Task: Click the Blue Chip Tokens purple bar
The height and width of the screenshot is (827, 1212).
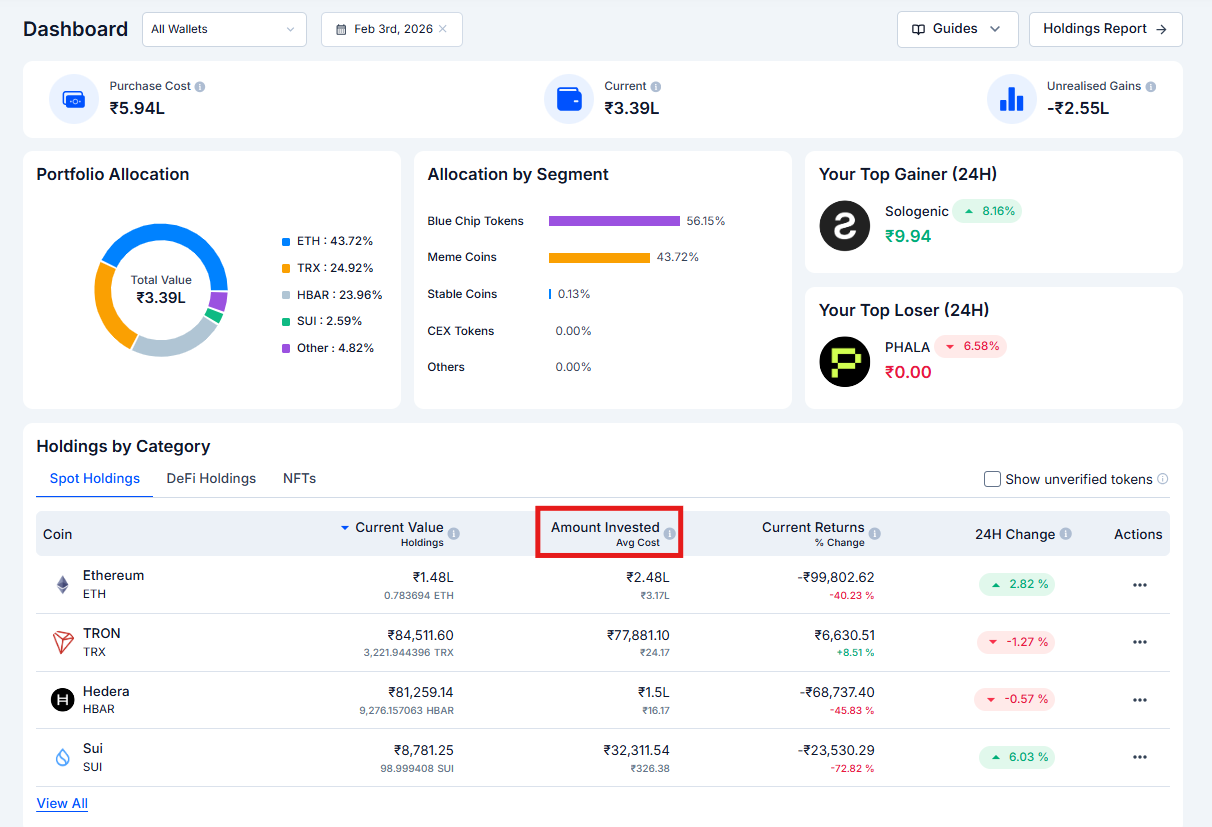Action: coord(614,221)
